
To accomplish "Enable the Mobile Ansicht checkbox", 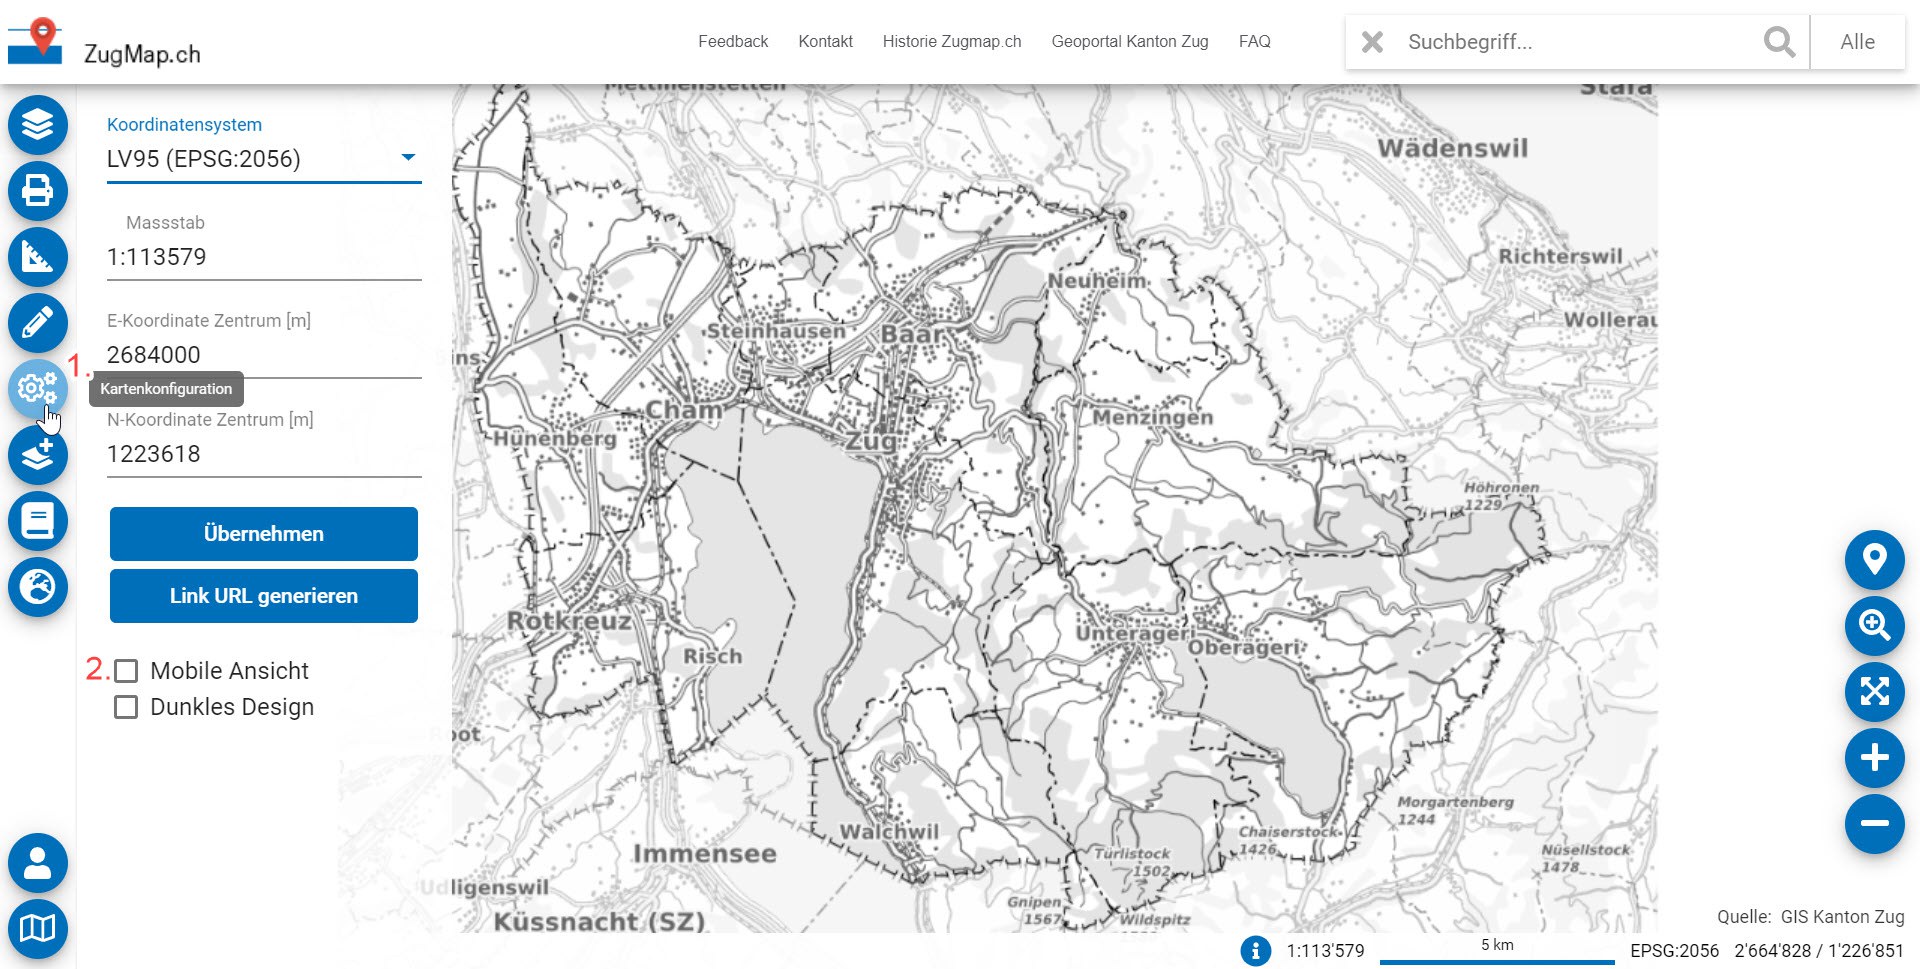I will 126,671.
